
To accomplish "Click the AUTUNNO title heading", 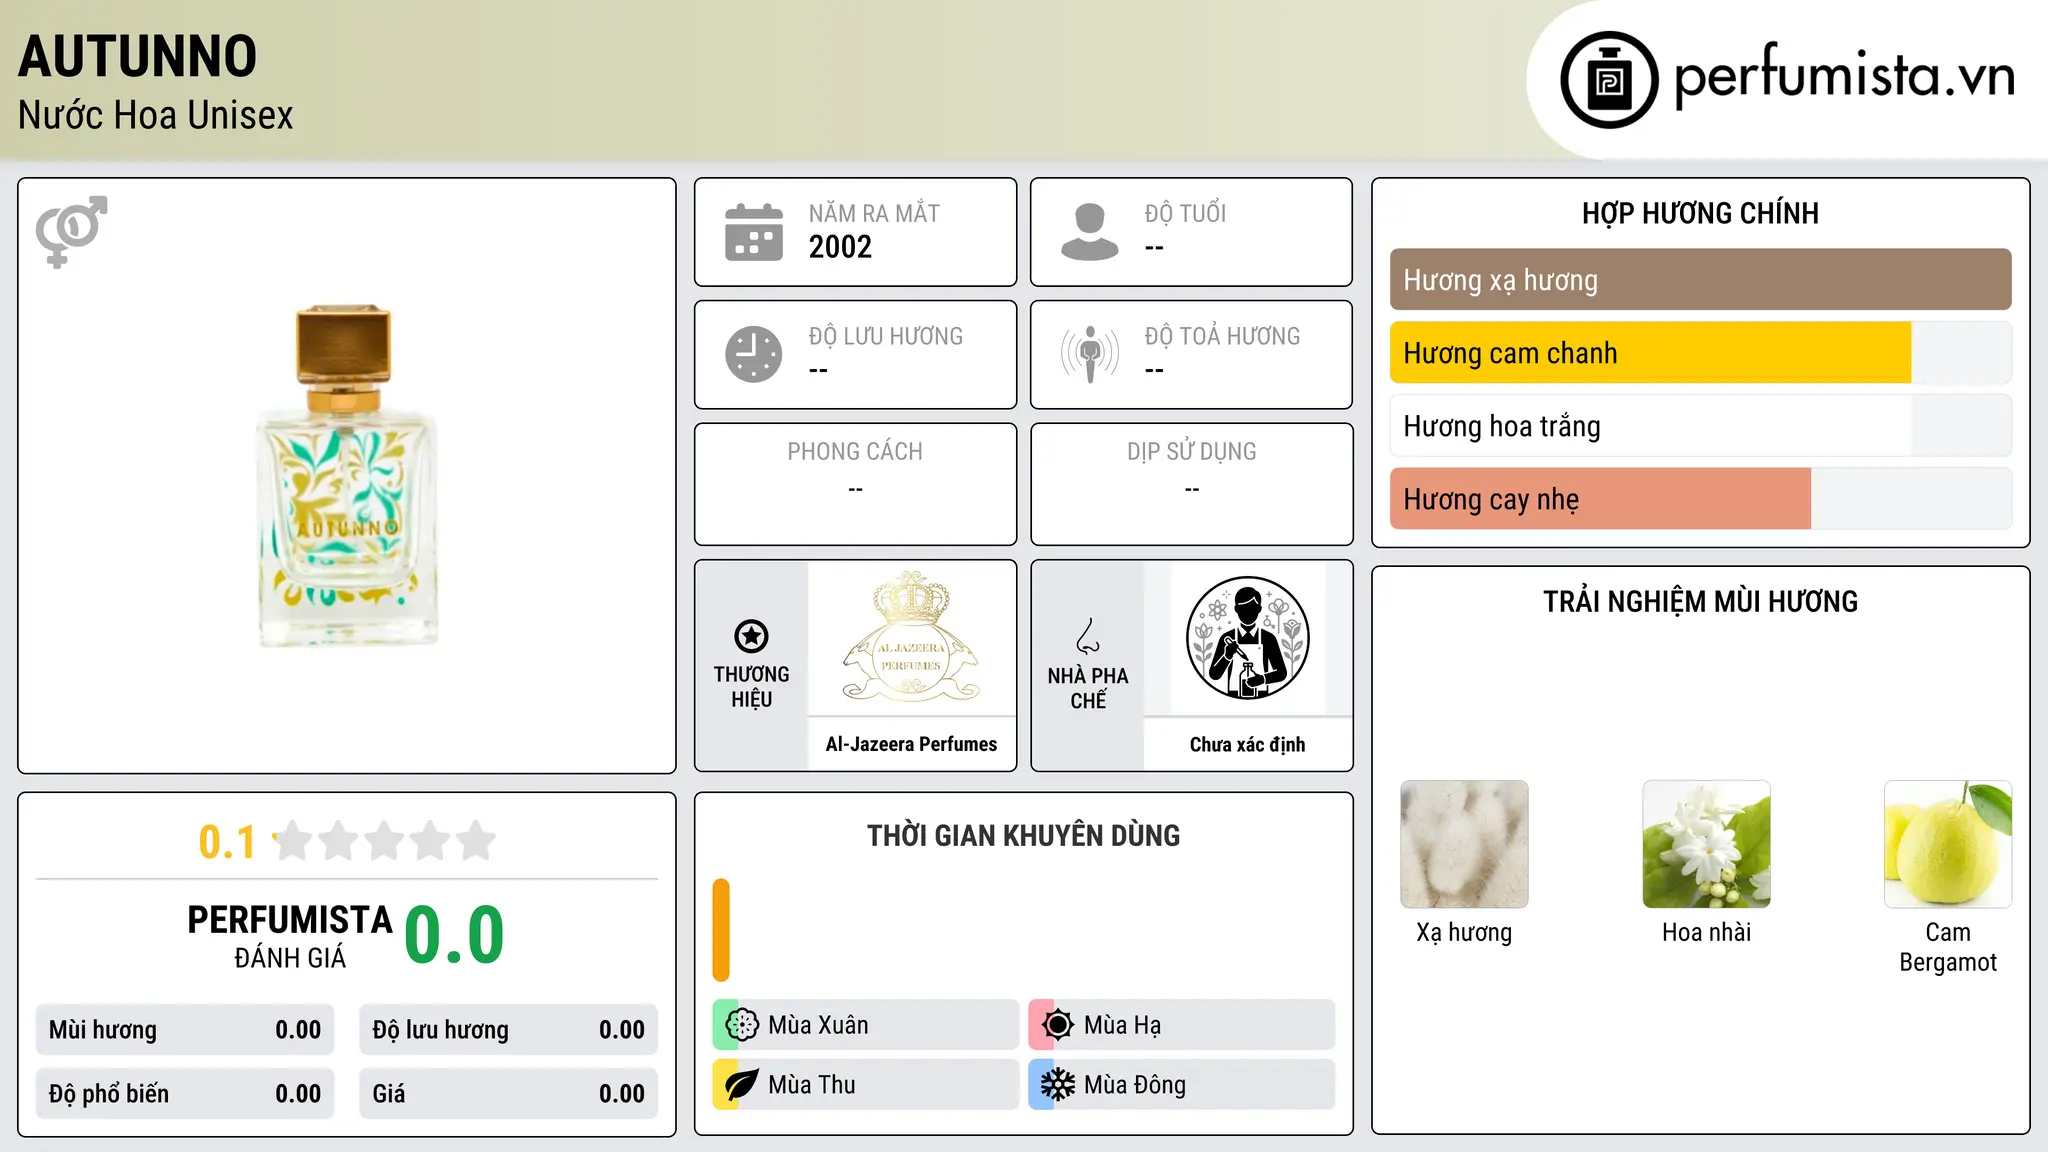I will coord(138,56).
